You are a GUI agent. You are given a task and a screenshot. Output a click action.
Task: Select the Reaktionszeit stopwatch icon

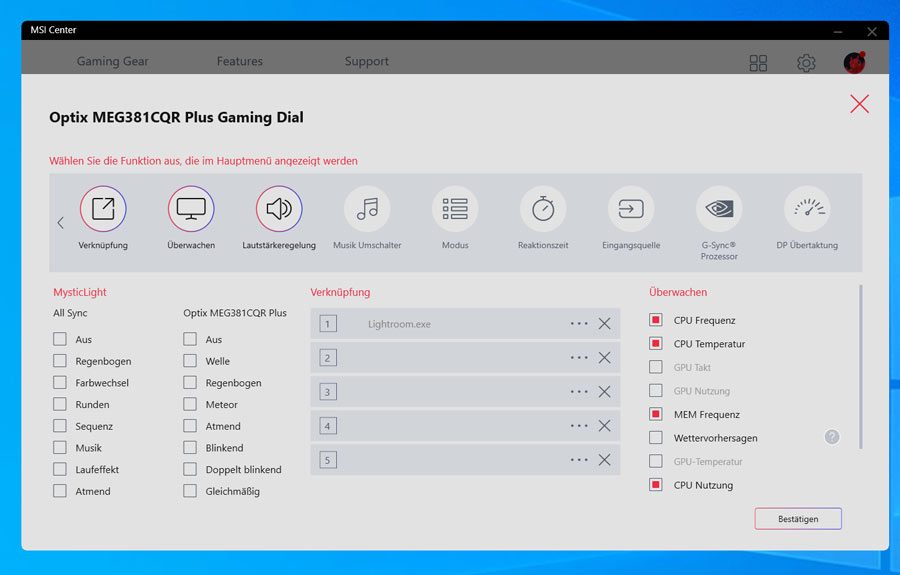coord(543,209)
